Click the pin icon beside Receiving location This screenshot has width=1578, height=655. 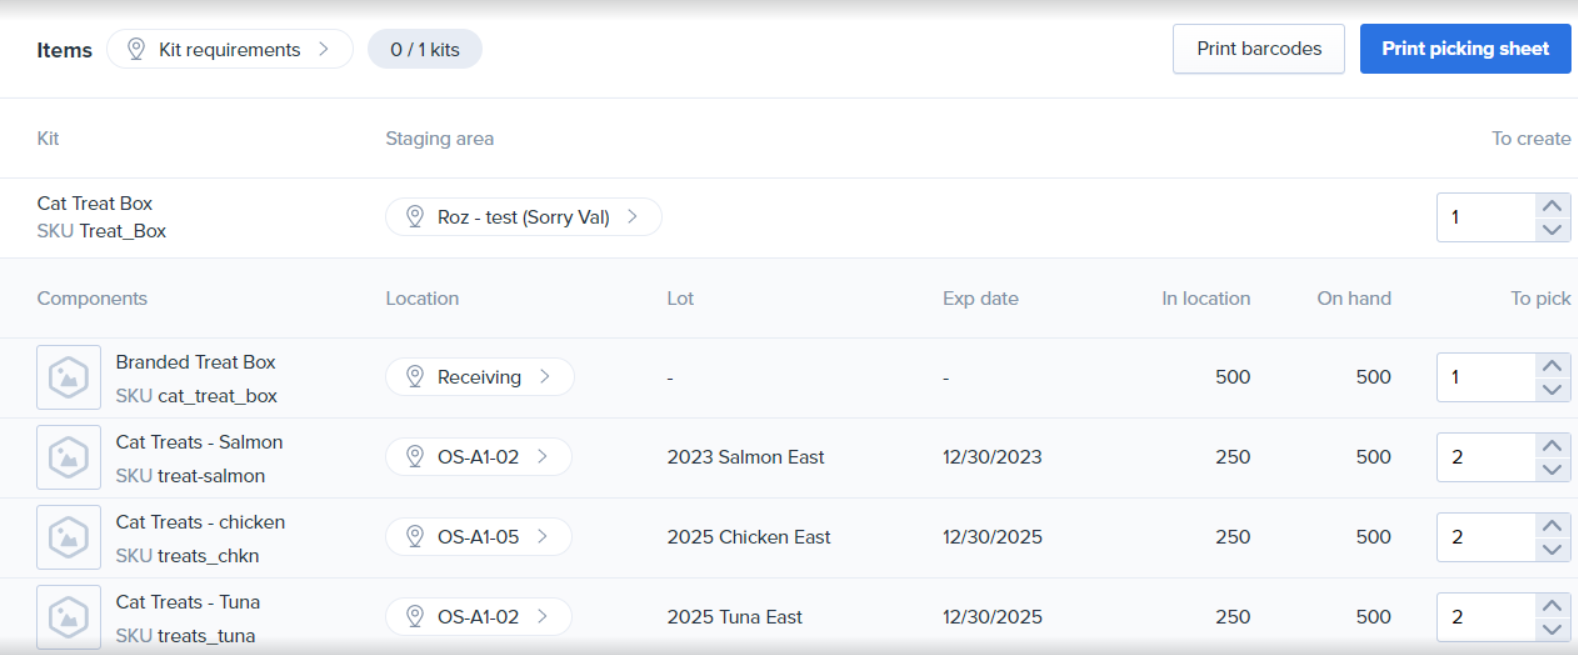click(x=415, y=377)
